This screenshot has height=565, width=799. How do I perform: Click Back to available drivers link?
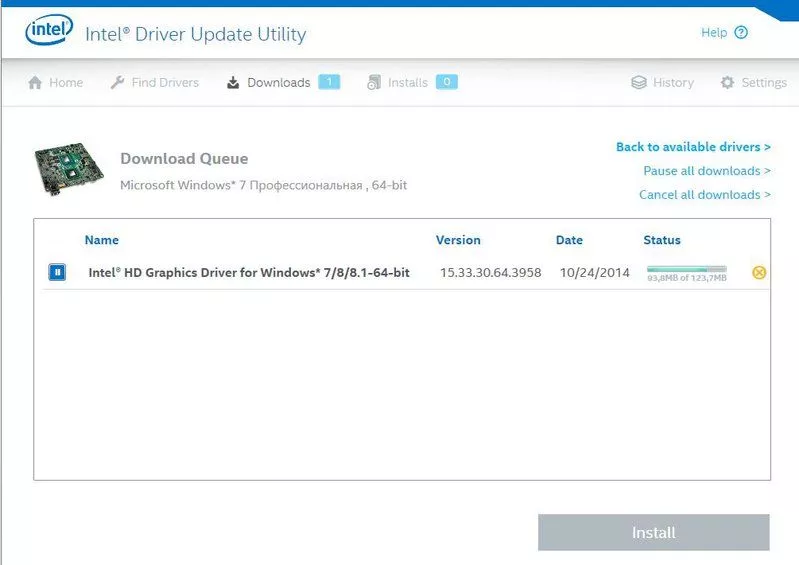click(693, 147)
